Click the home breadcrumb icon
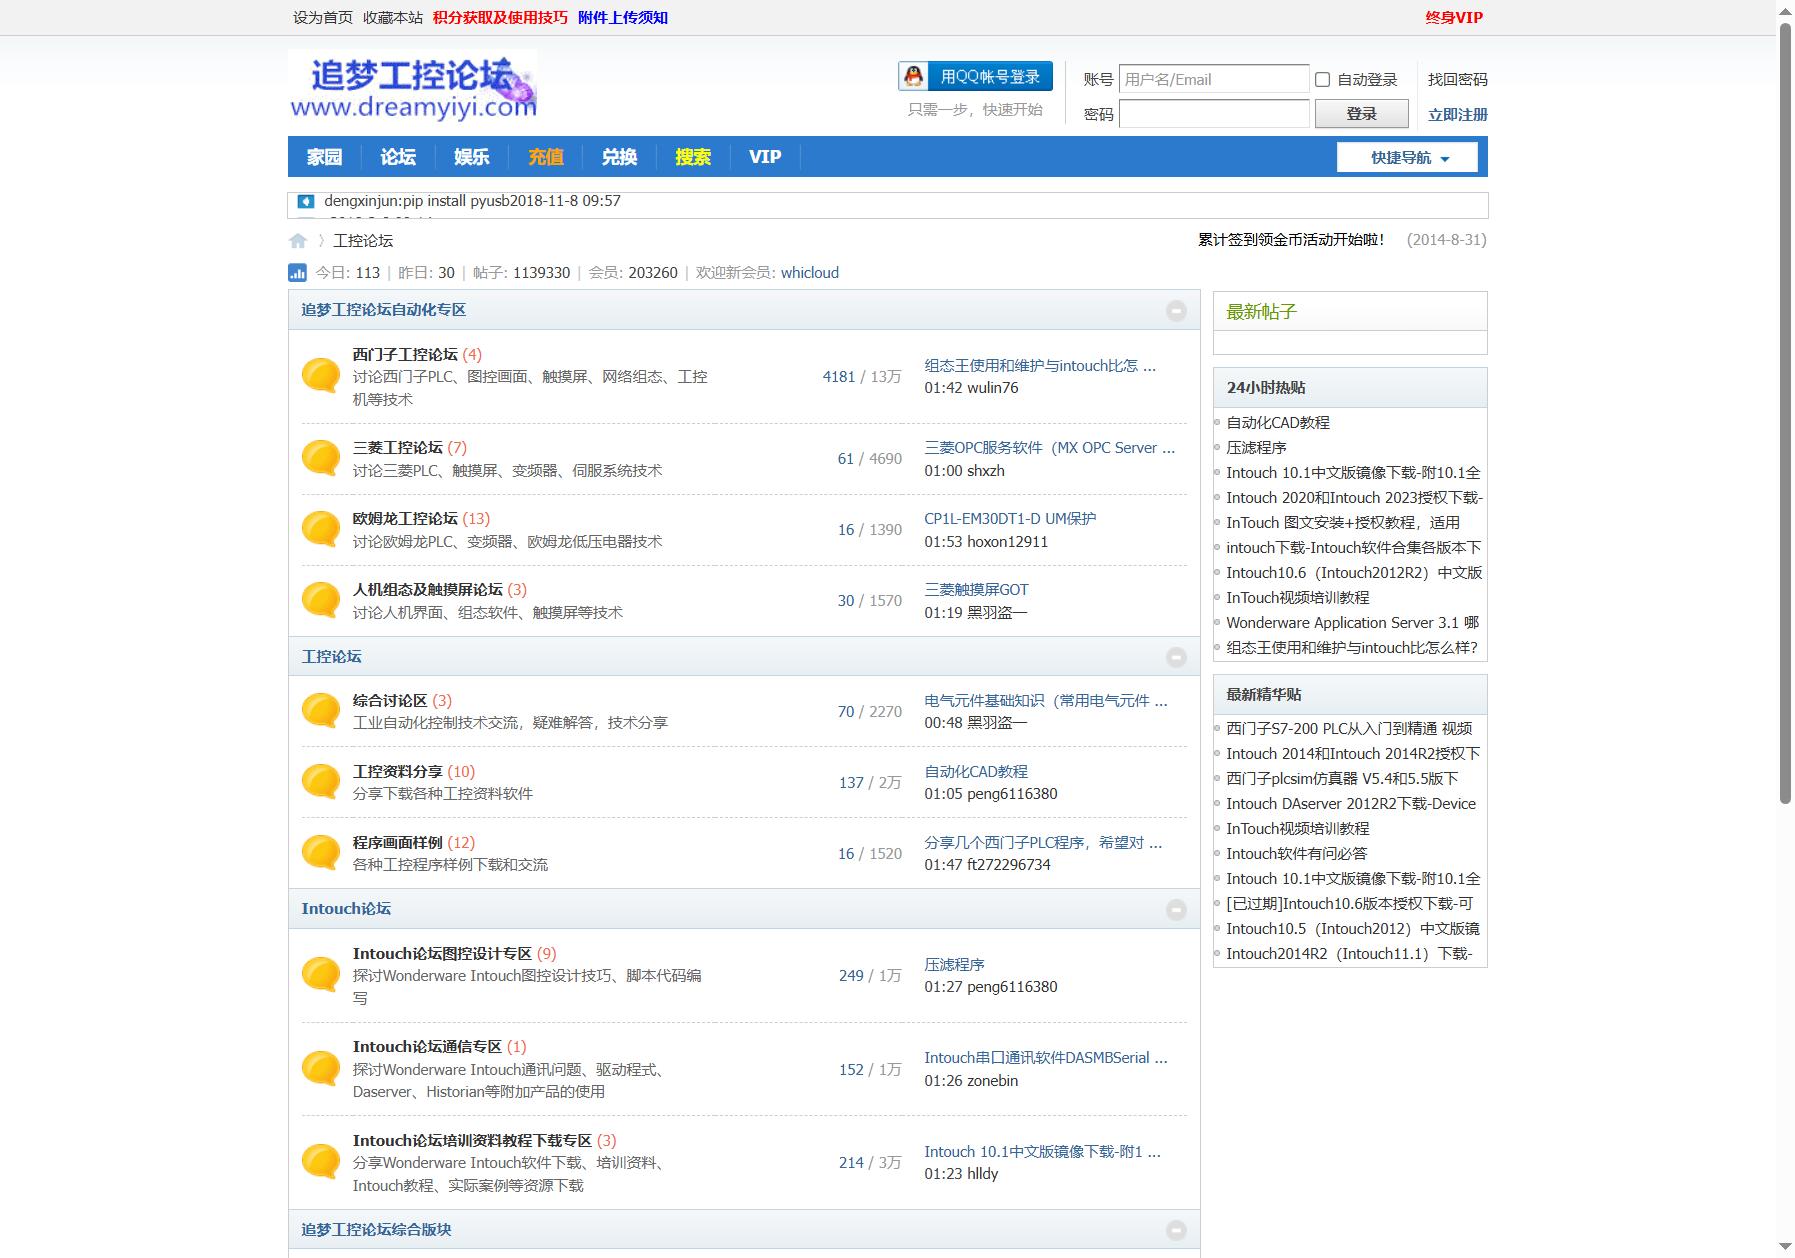This screenshot has width=1795, height=1258. [298, 240]
